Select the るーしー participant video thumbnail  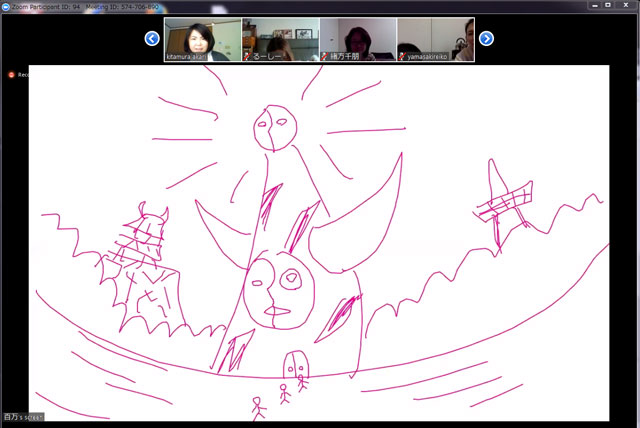(x=280, y=39)
